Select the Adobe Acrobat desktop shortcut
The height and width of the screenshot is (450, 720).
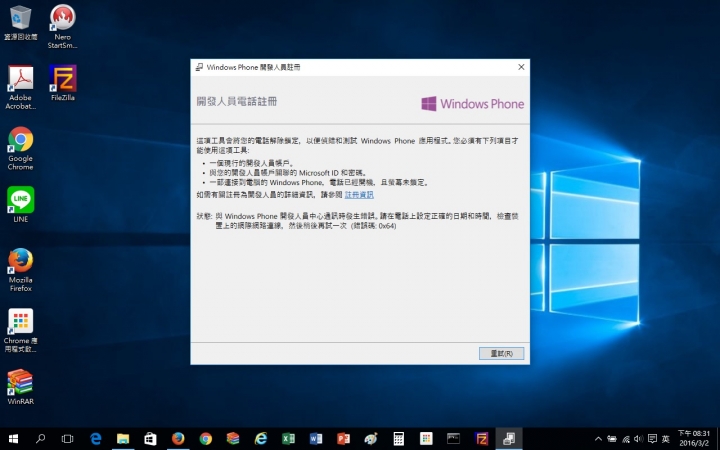[x=21, y=87]
